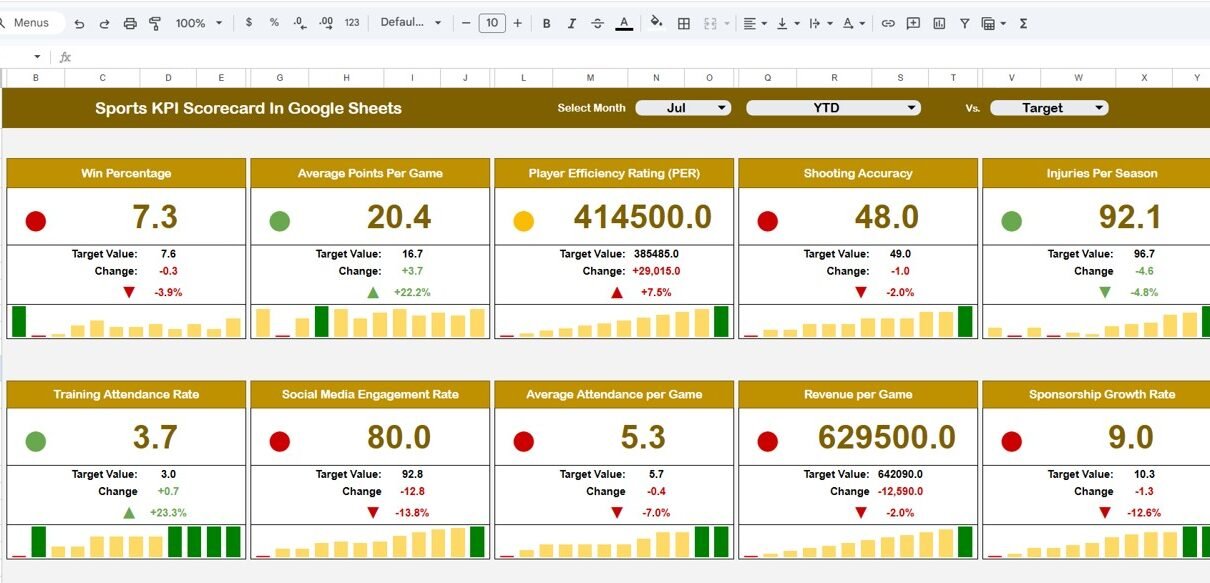Open the Target comparison dropdown

[1049, 108]
